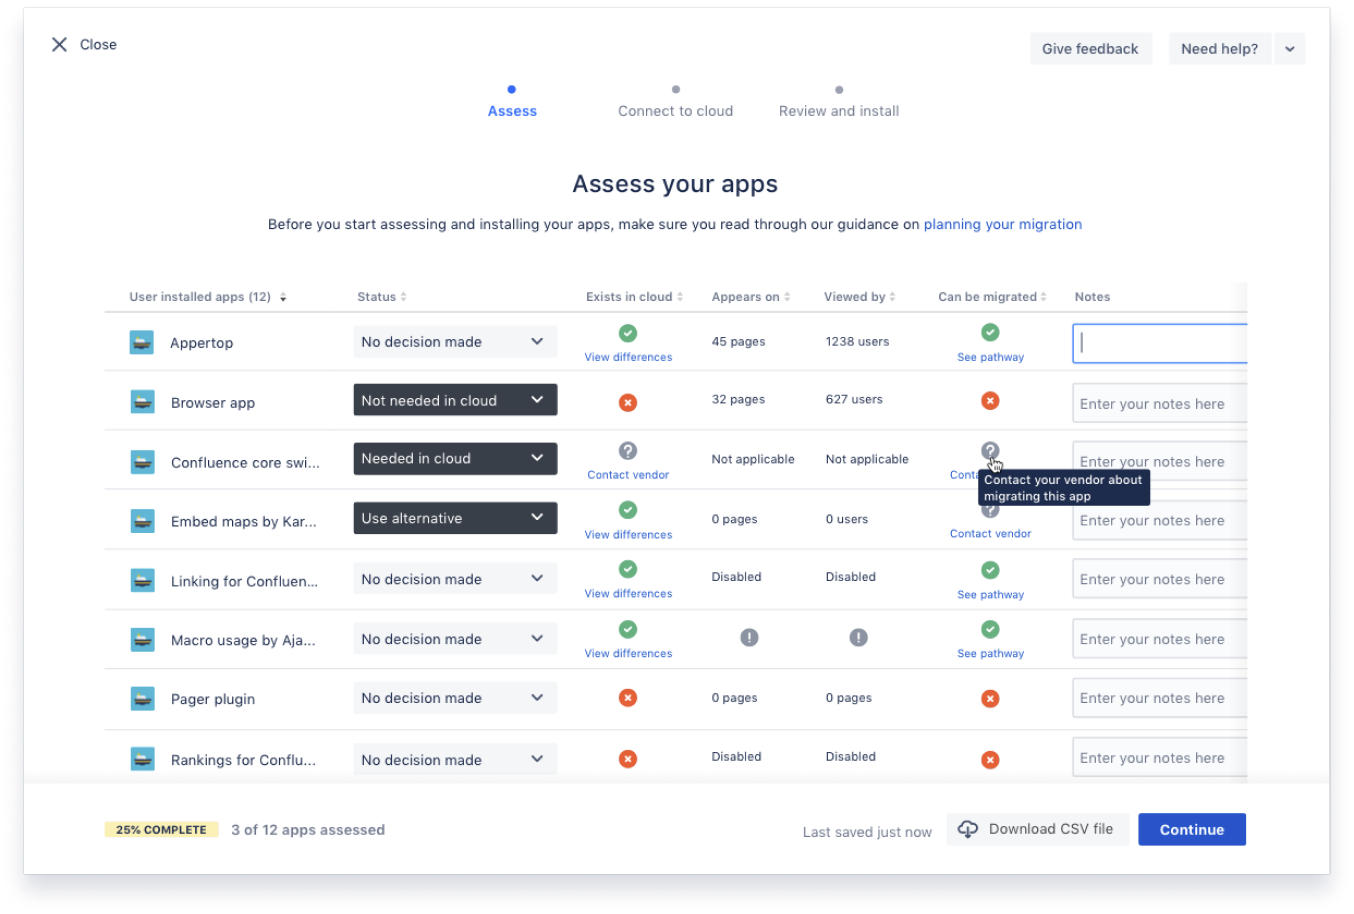Expand the Need help chevron menu
Screen dimensions: 1354x914
(x=1290, y=49)
